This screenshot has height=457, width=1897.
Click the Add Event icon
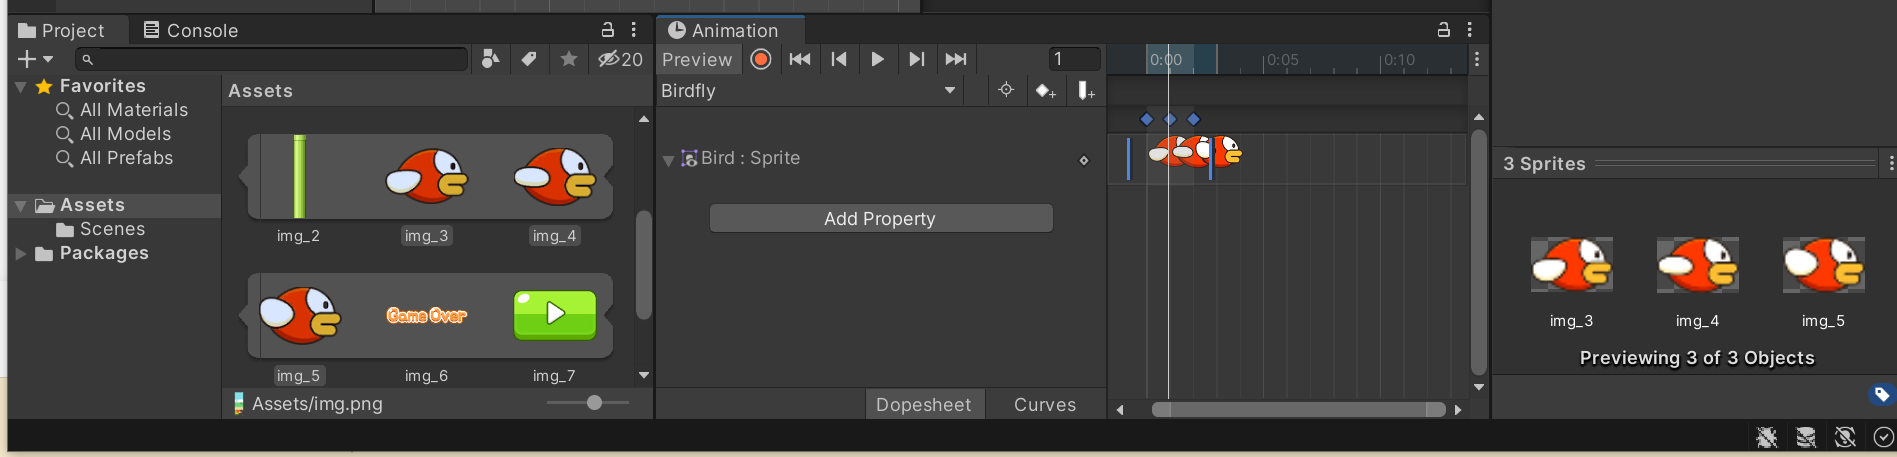(1086, 91)
